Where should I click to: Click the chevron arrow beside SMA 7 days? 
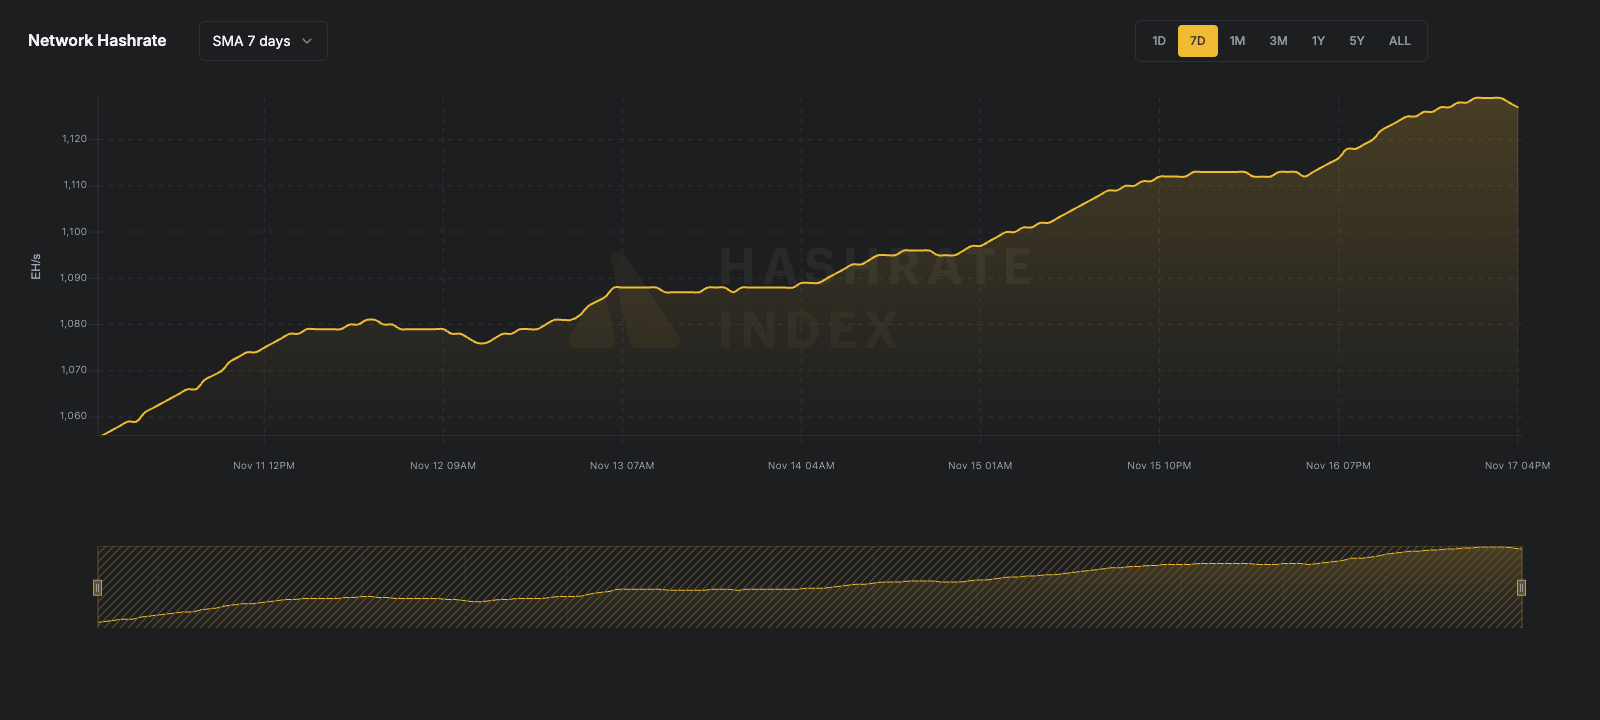pos(307,41)
